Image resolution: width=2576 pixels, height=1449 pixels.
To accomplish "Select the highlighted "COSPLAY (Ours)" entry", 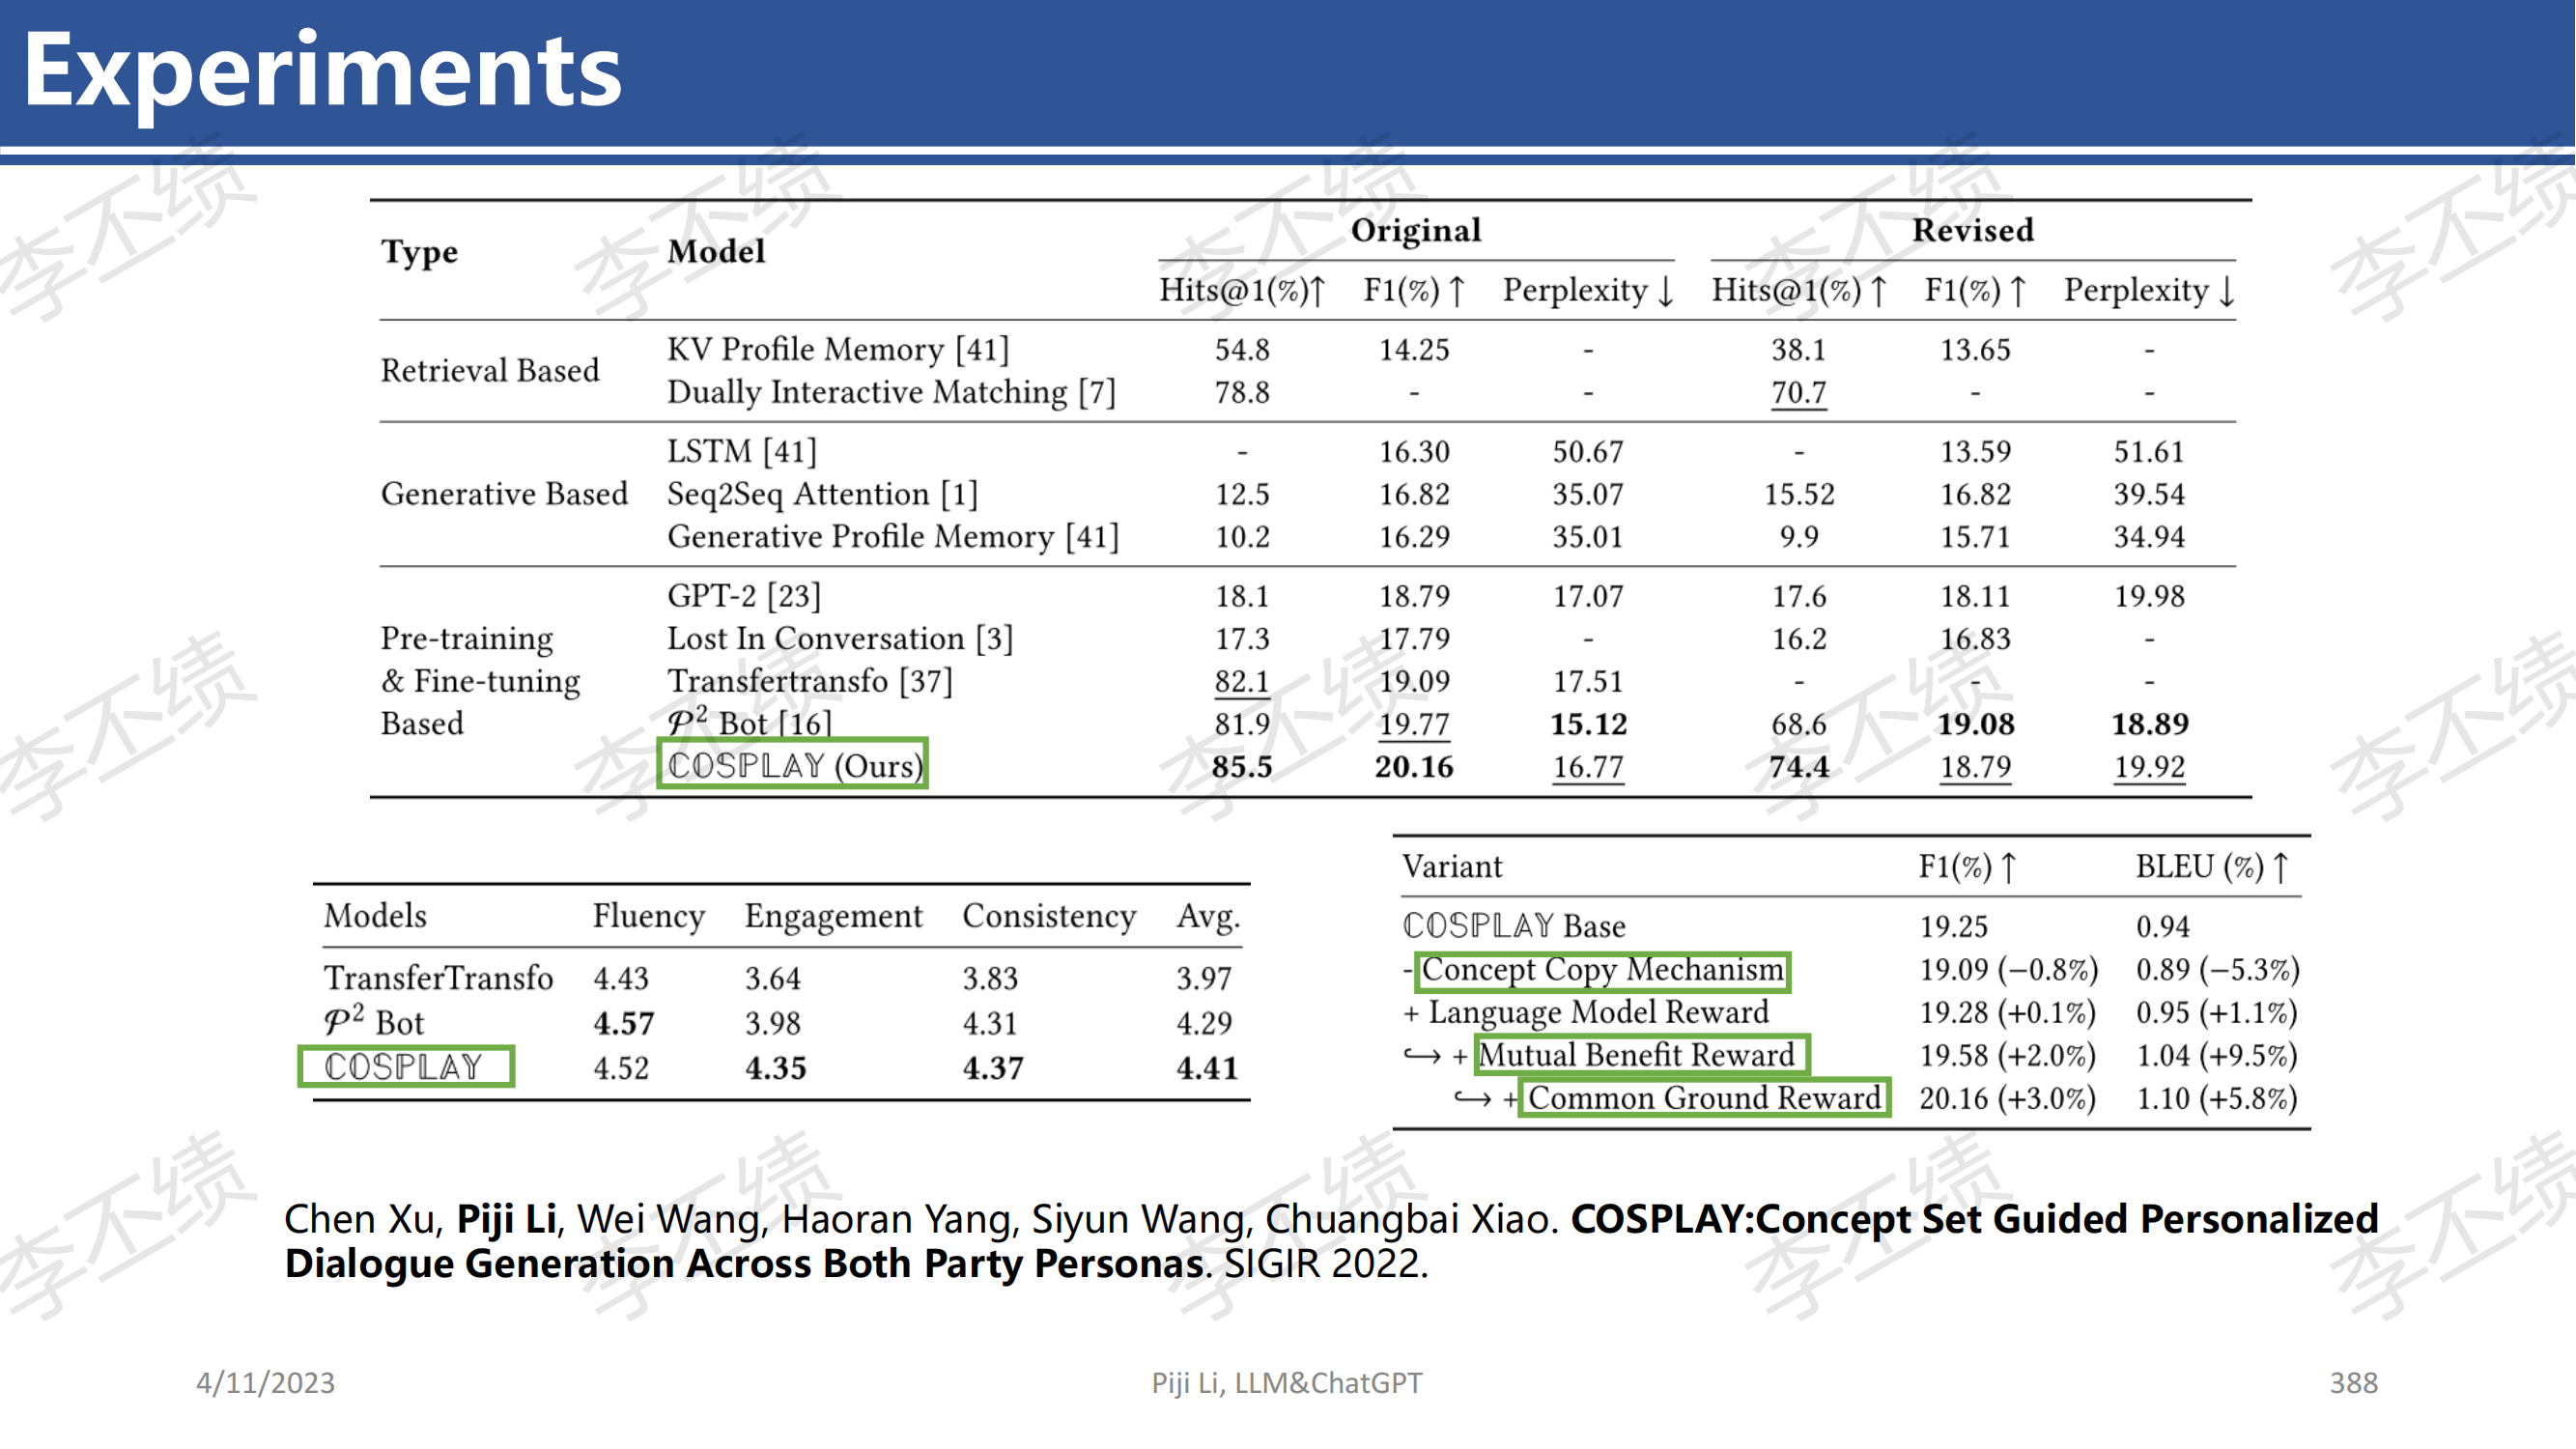I will click(793, 765).
